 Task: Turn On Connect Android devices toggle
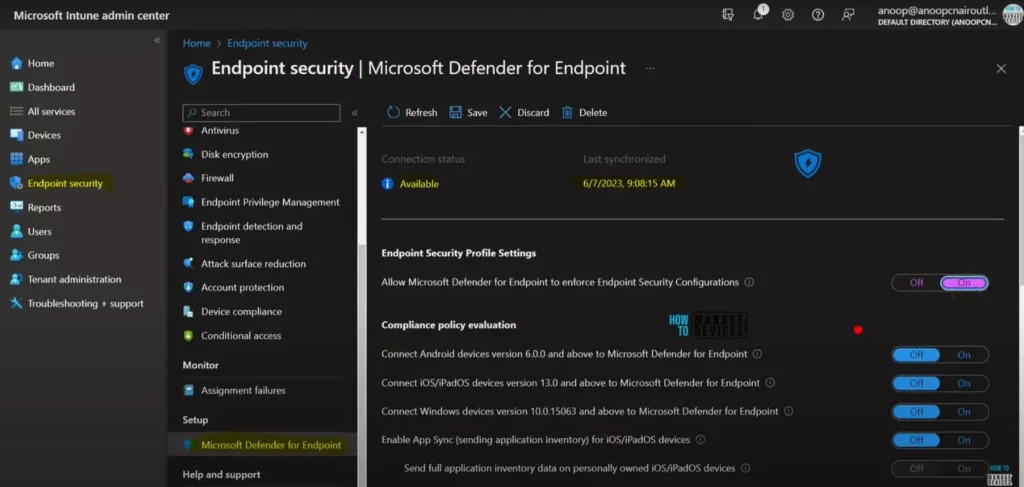964,355
